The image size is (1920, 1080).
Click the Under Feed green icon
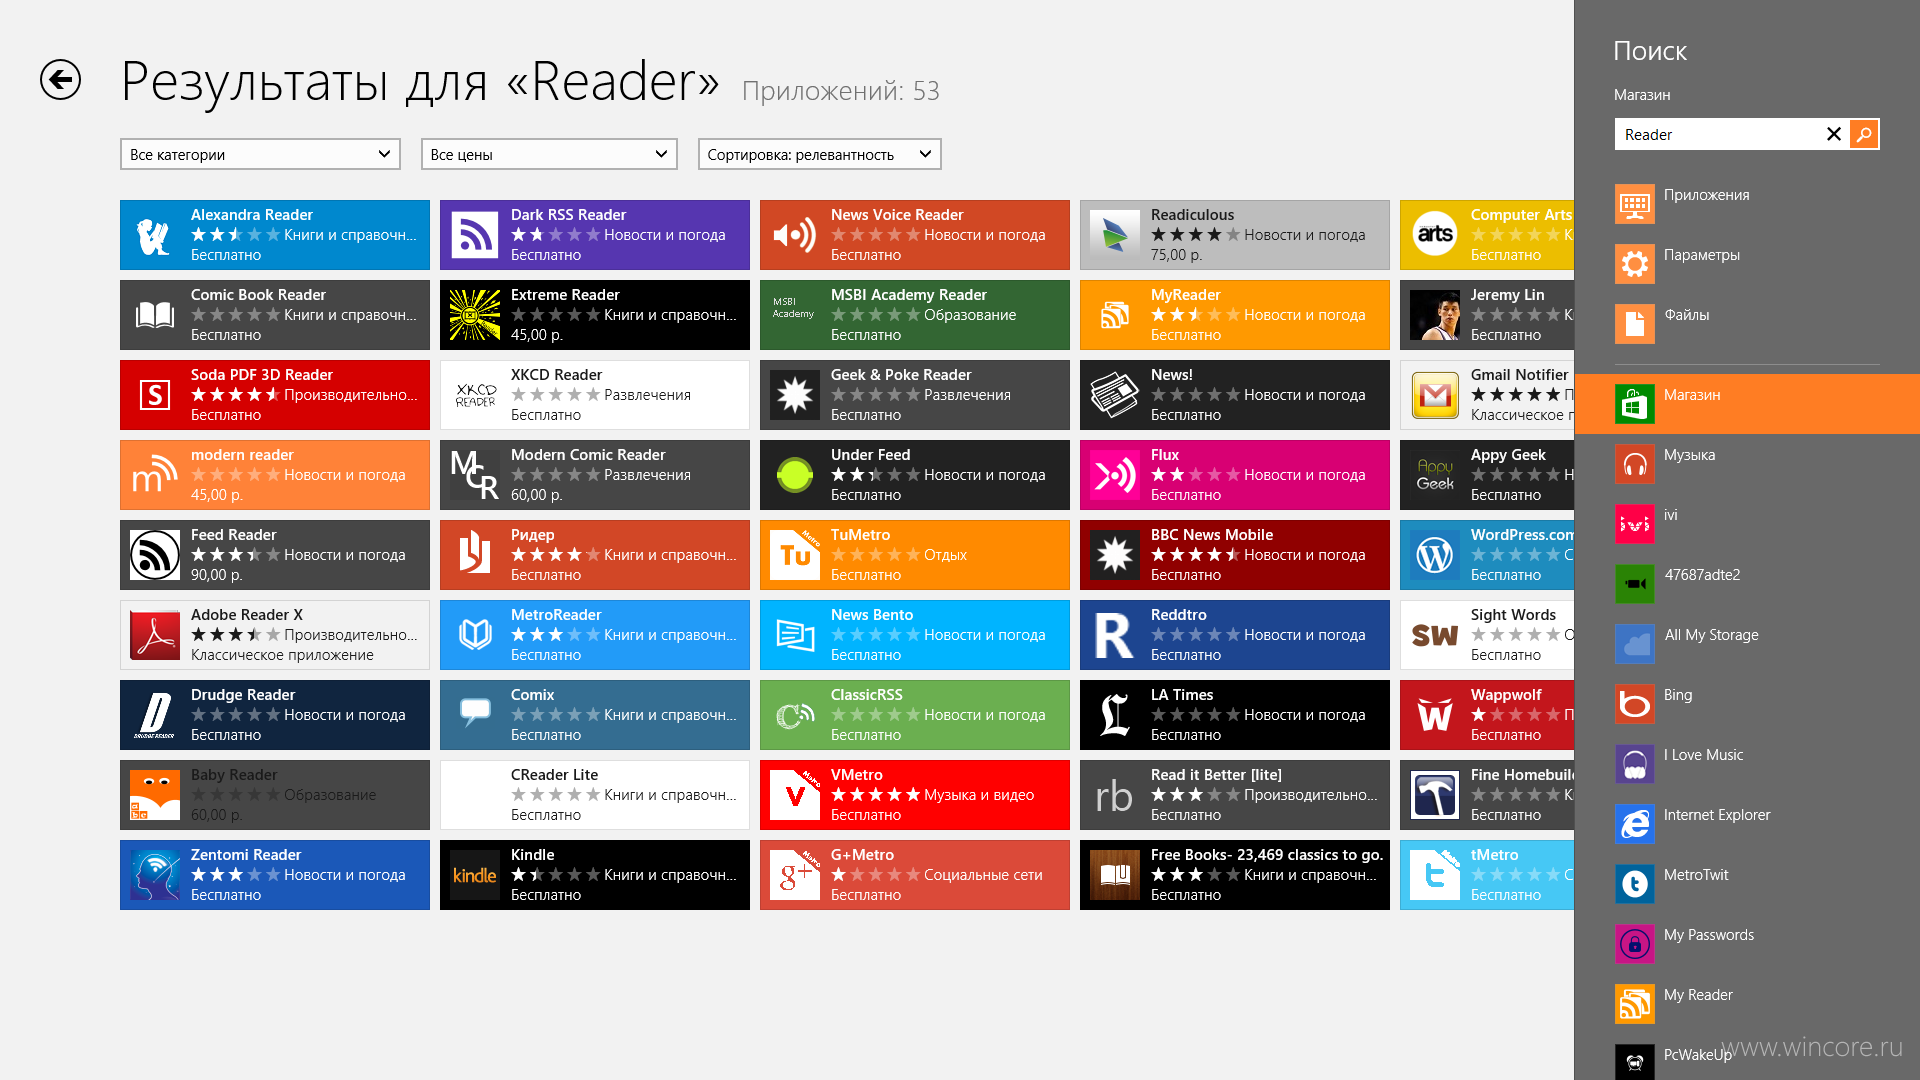[x=795, y=475]
